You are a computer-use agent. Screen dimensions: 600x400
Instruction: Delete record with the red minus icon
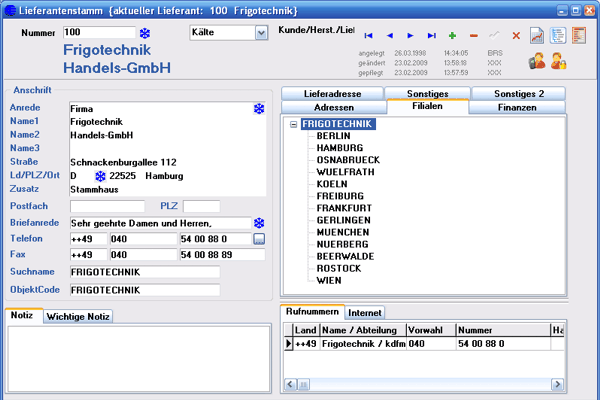click(x=473, y=36)
